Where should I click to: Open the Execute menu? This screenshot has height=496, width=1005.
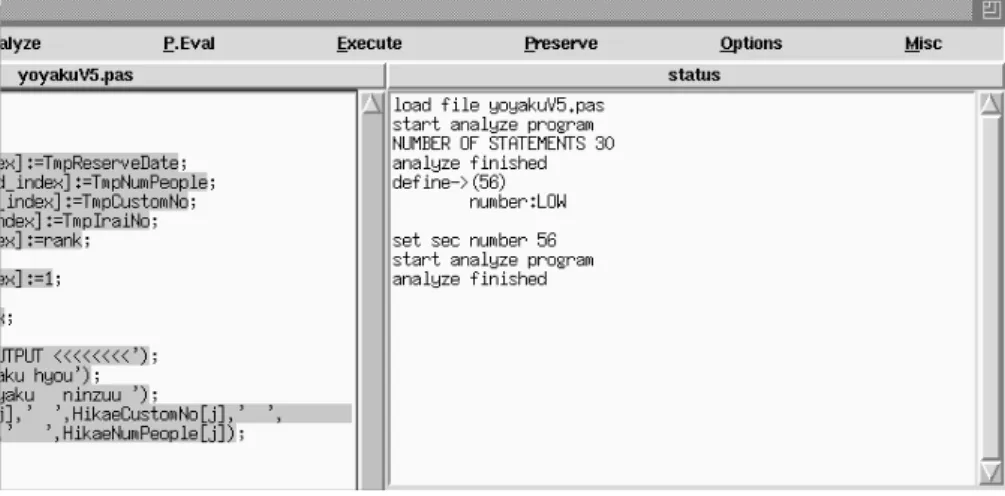[x=369, y=44]
